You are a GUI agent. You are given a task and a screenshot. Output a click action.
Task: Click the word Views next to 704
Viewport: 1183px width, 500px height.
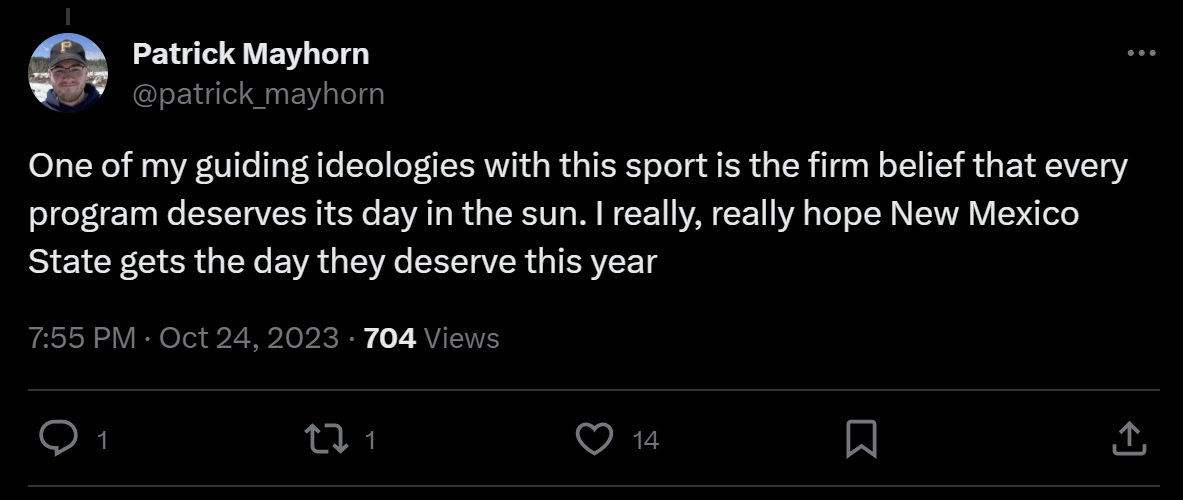coord(462,338)
